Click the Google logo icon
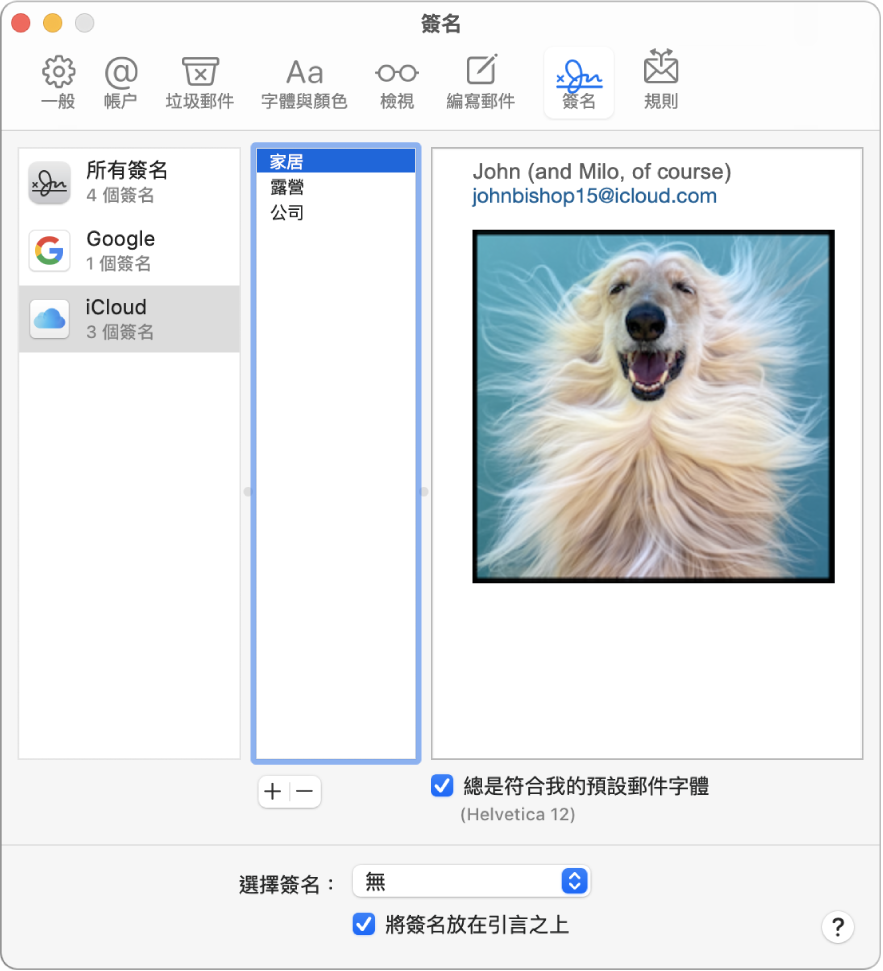The width and height of the screenshot is (883, 971). (x=50, y=250)
